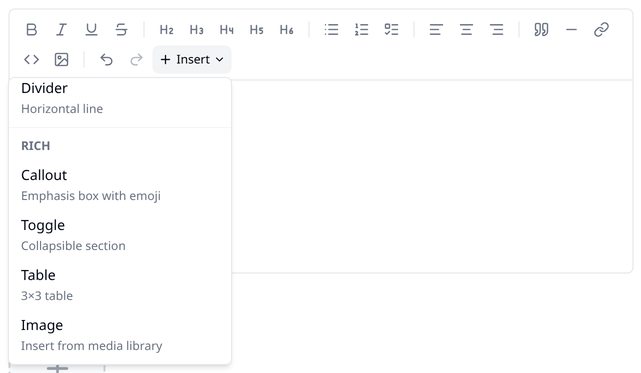
Task: Insert a numbered list
Action: [x=361, y=29]
